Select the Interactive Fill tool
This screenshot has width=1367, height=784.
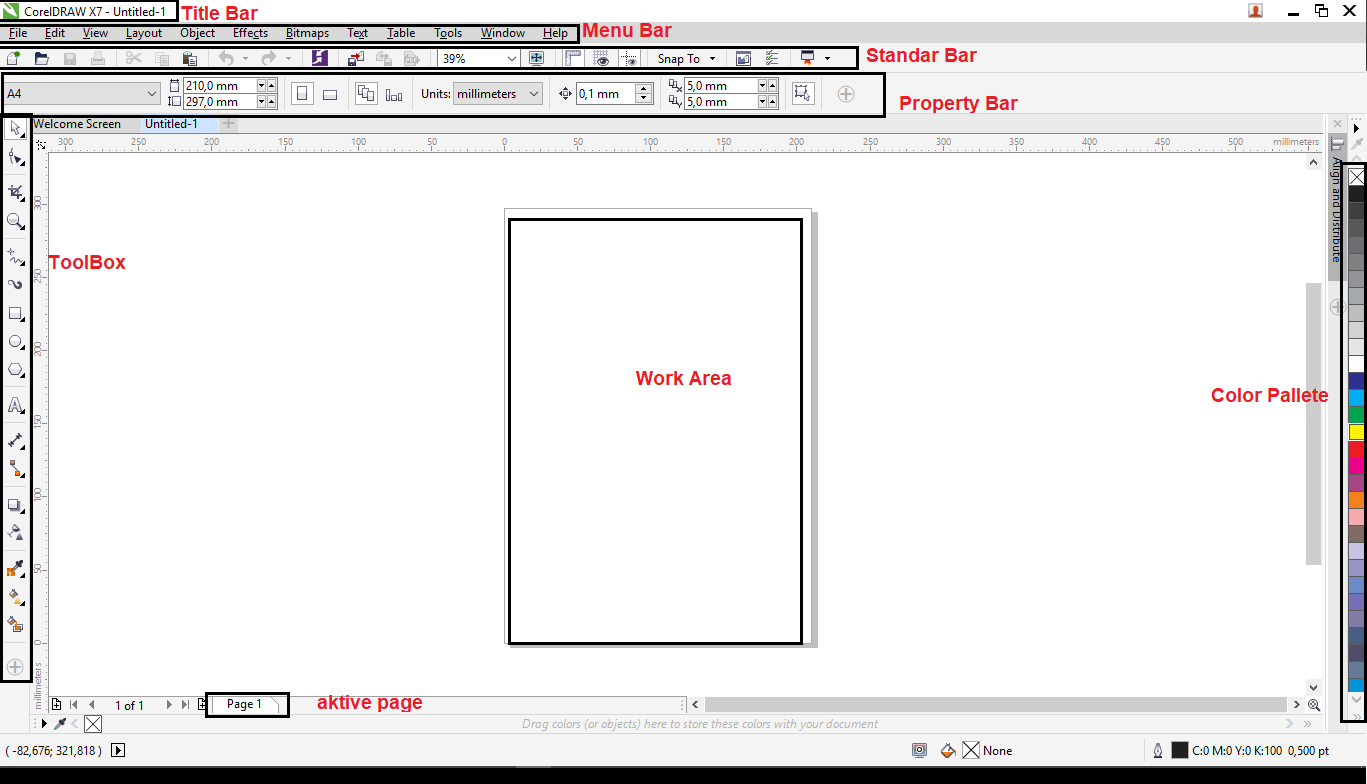[x=16, y=596]
